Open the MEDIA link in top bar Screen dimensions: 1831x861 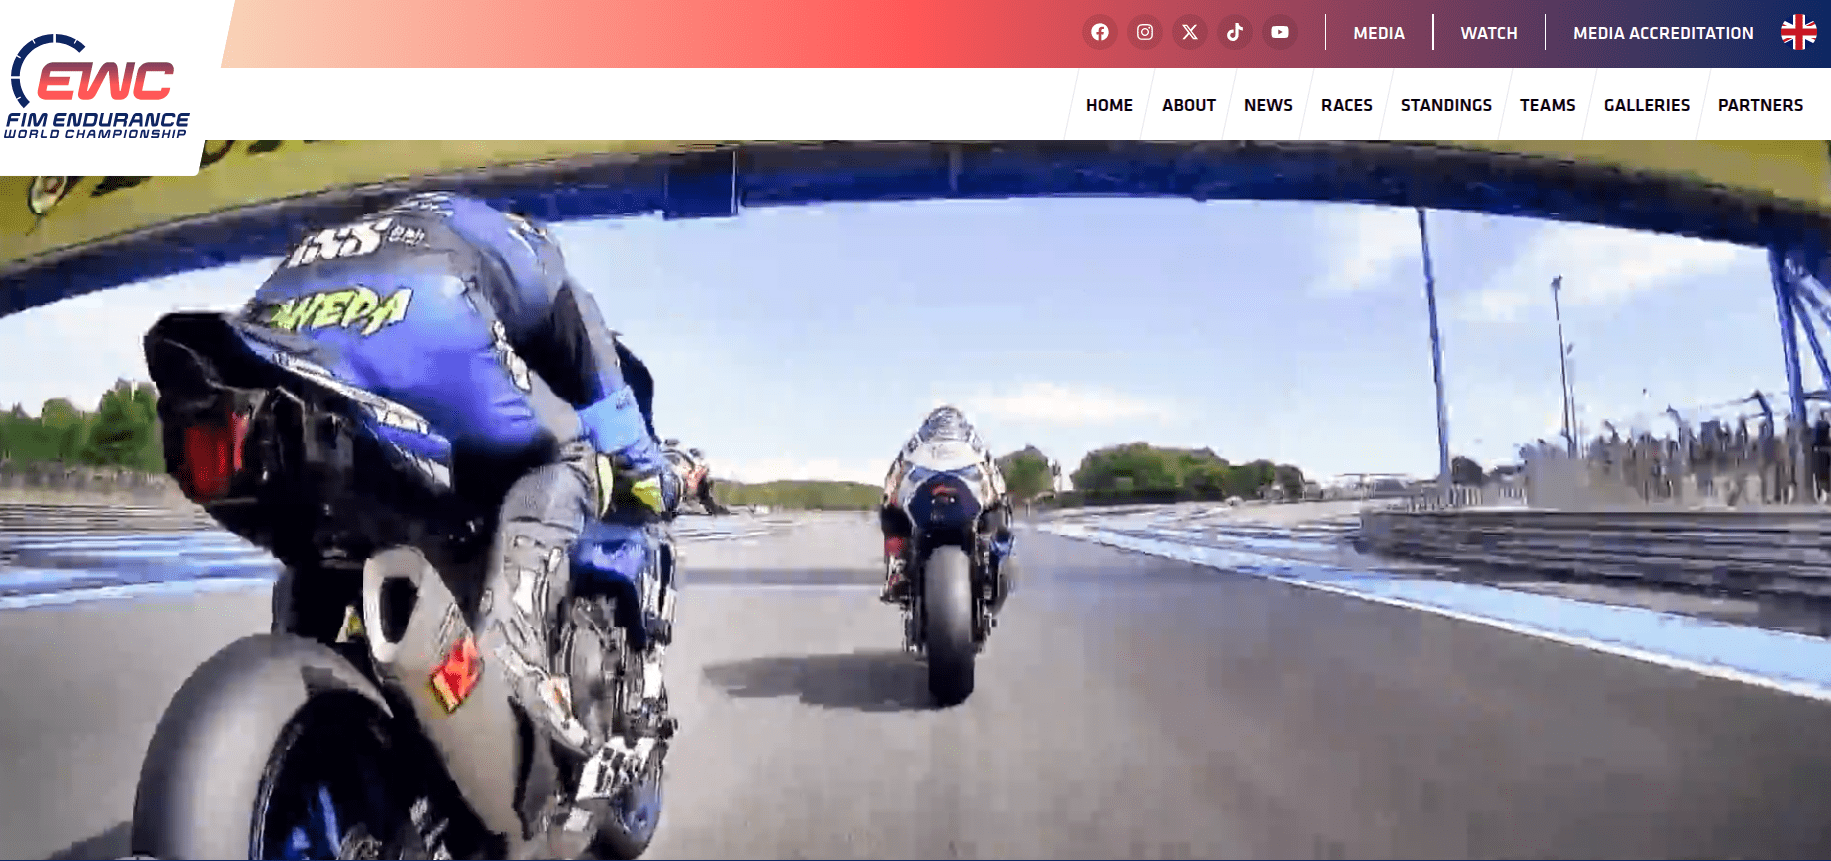point(1378,33)
